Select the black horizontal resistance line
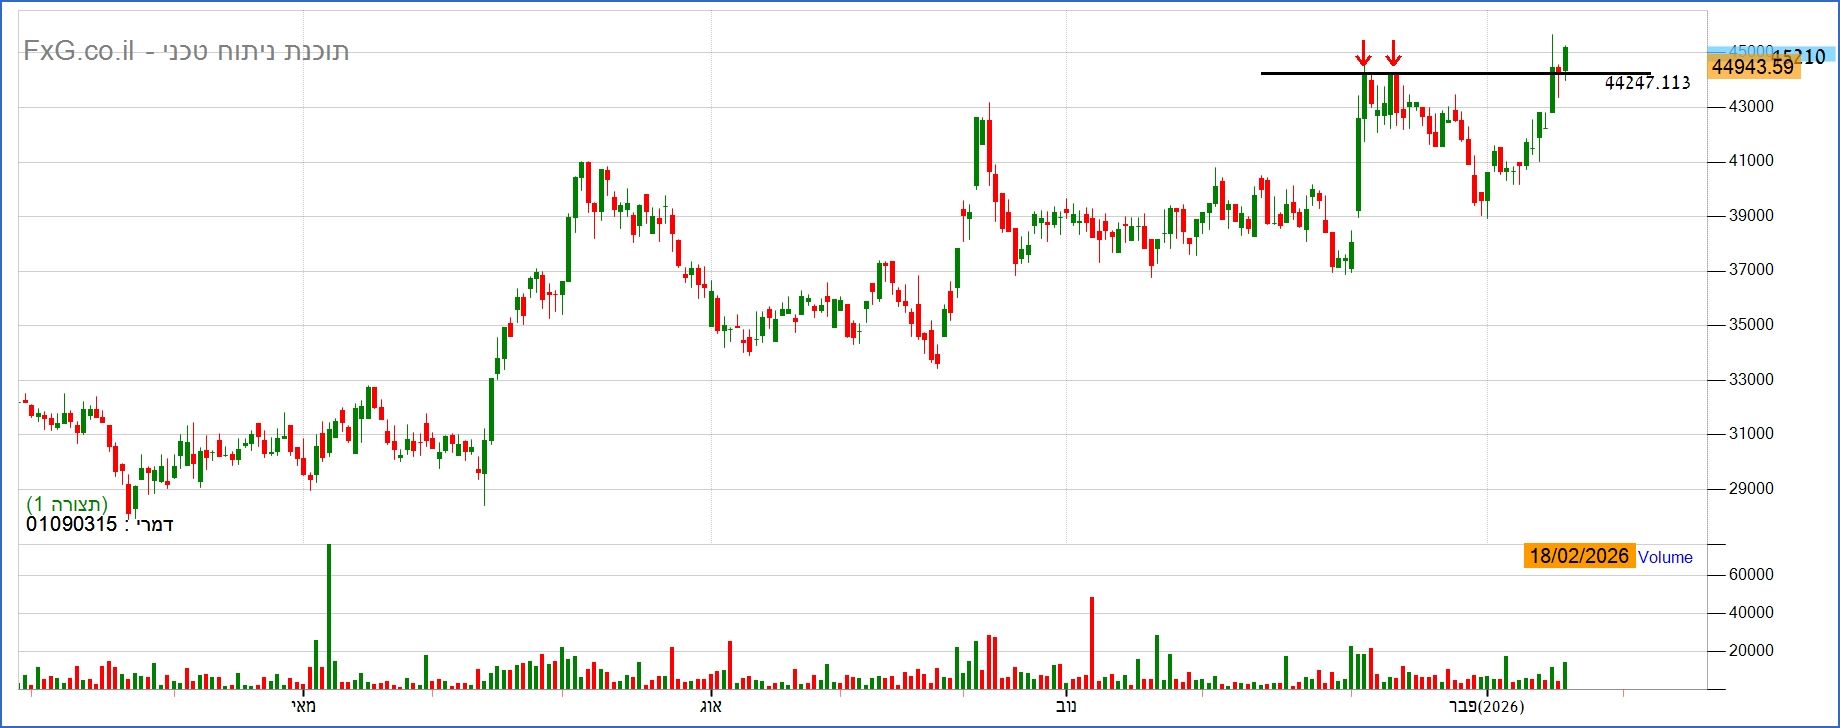 click(x=1455, y=73)
